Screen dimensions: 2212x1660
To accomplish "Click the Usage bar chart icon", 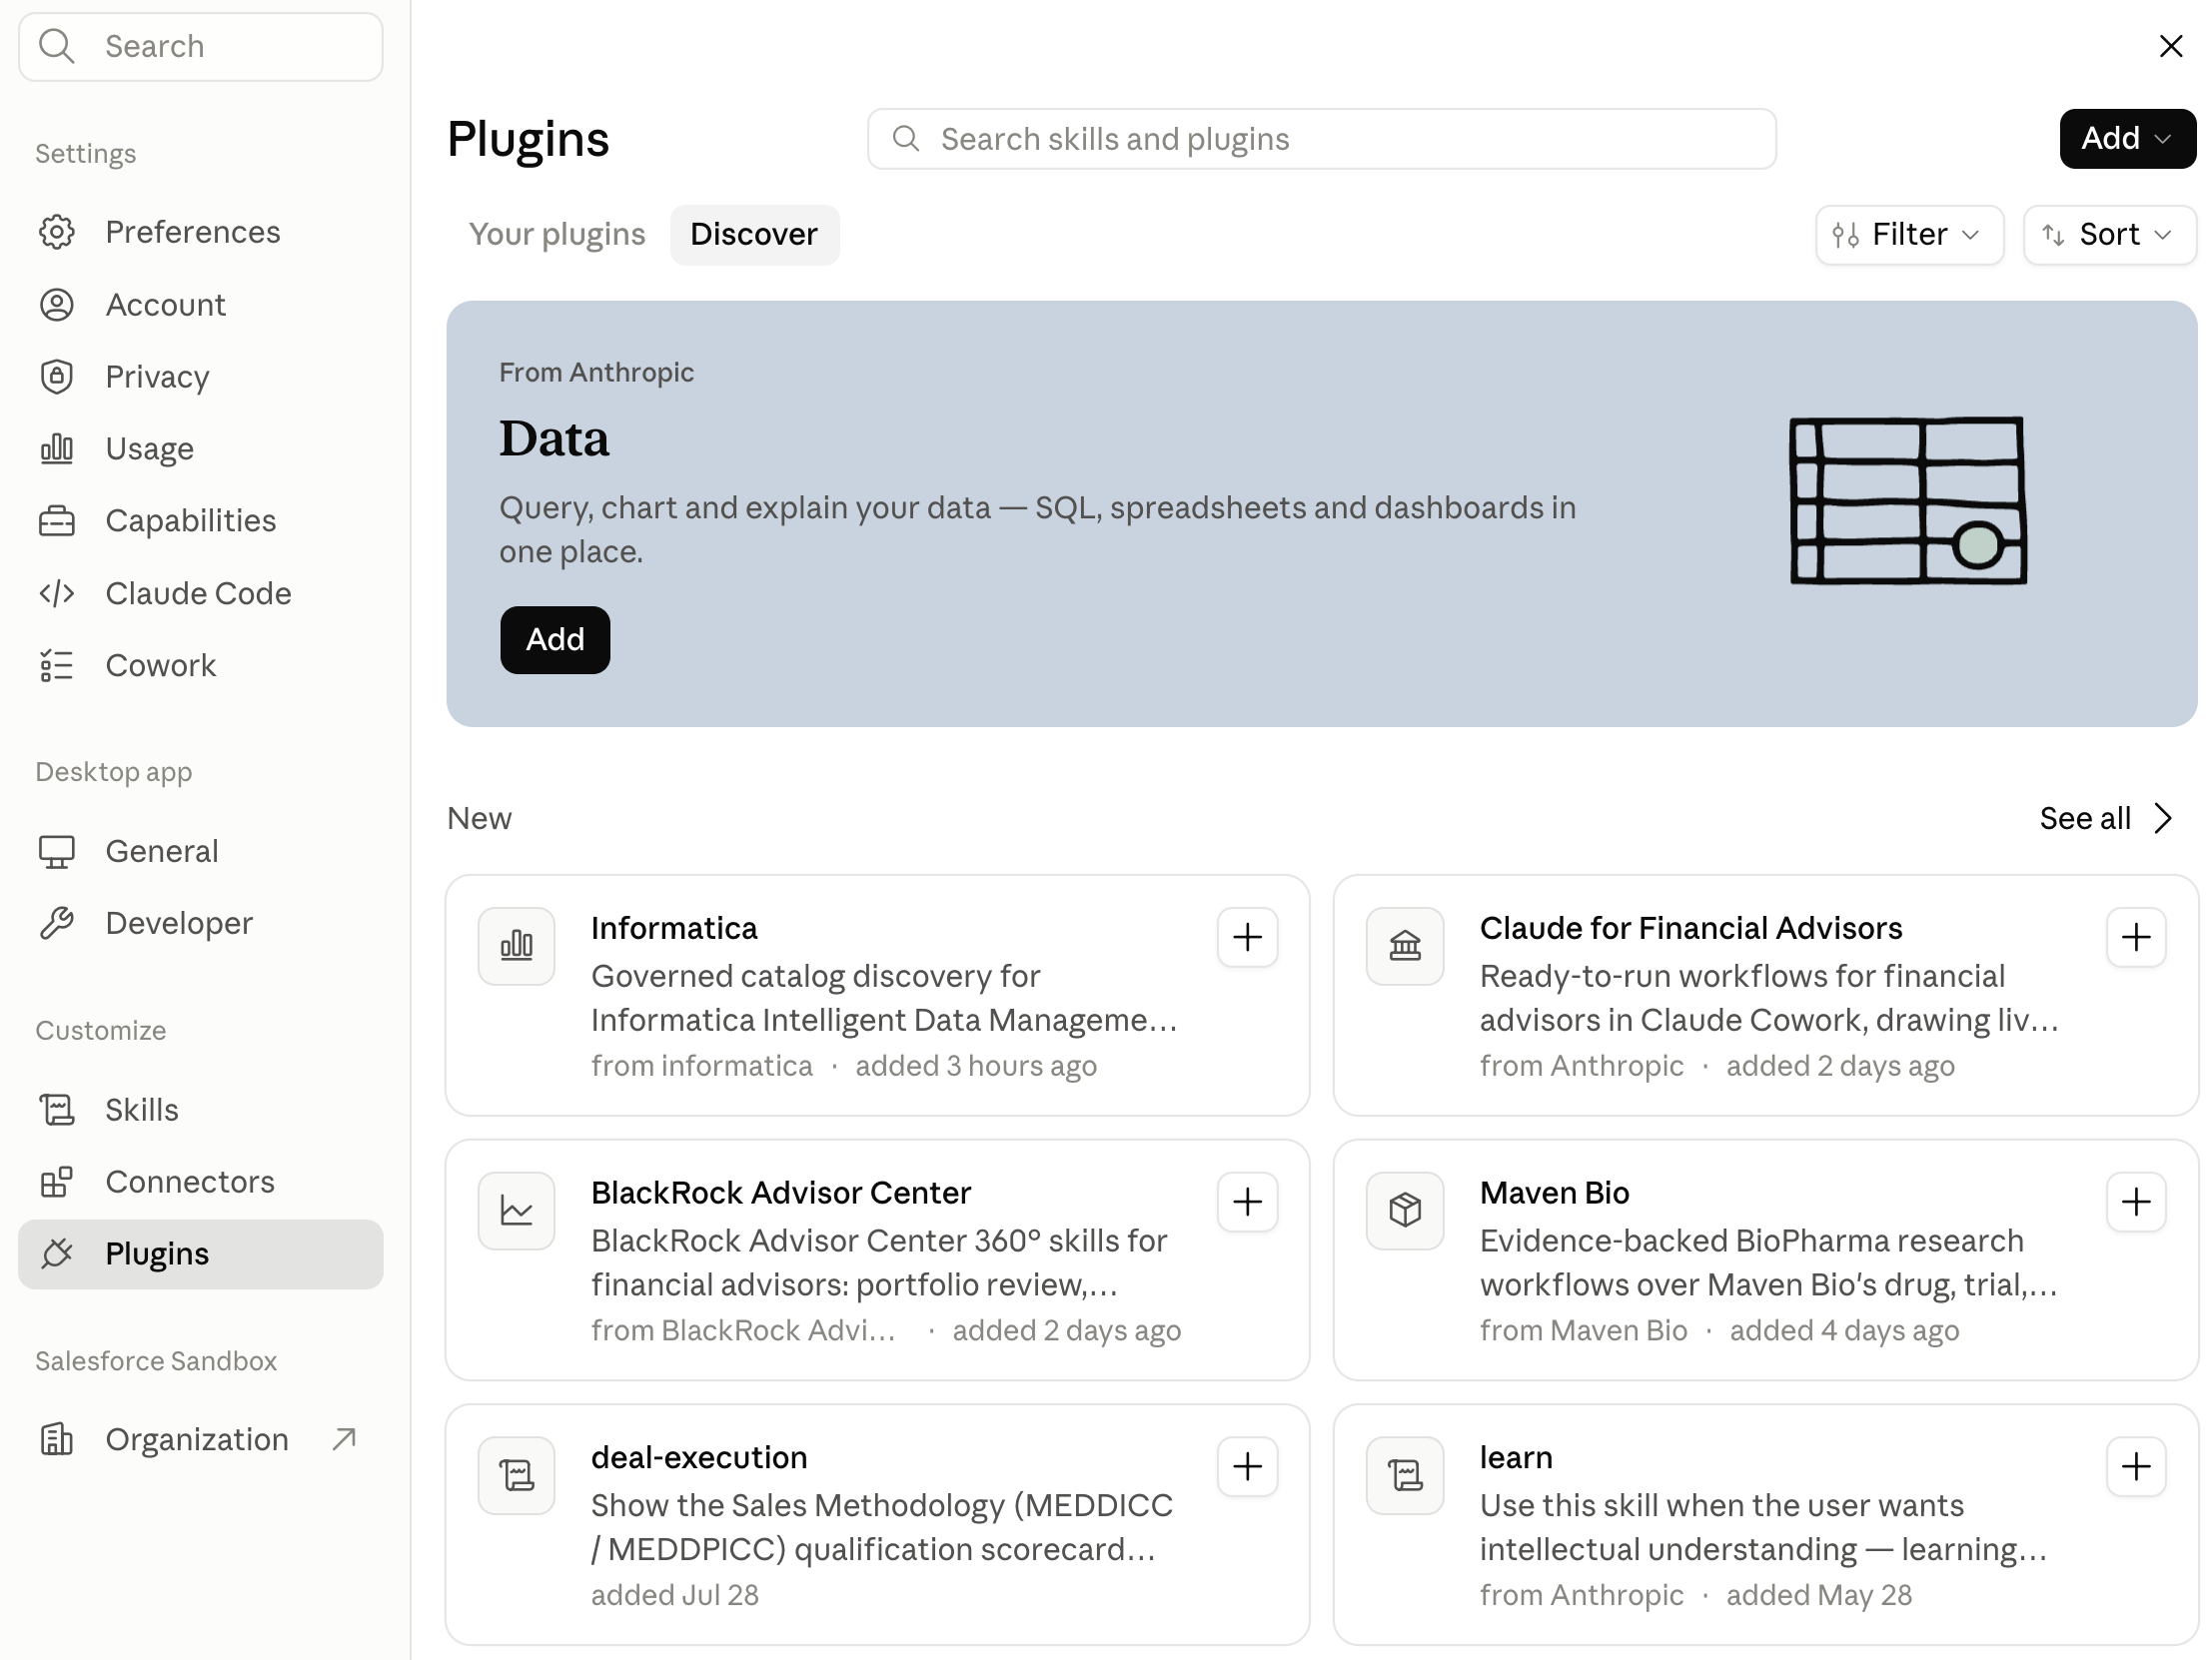I will click(x=57, y=449).
